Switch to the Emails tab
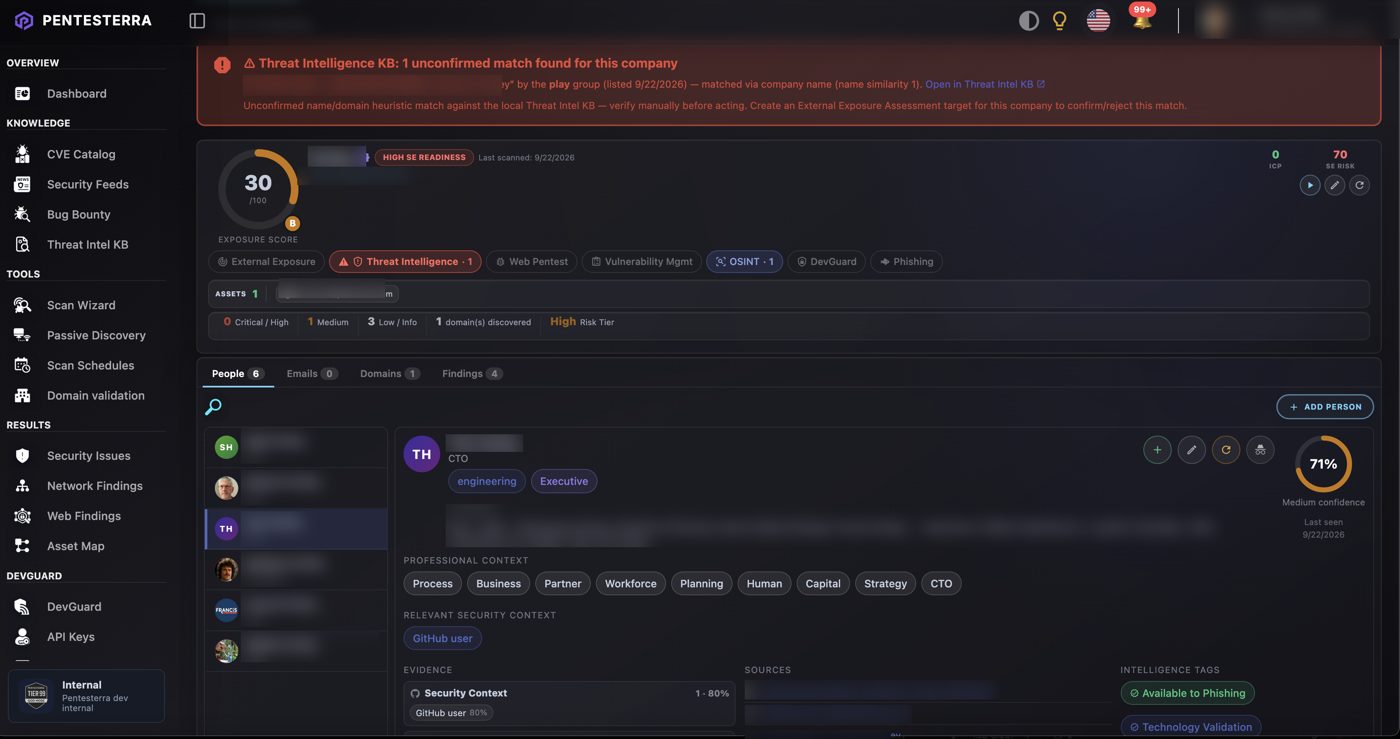Image resolution: width=1400 pixels, height=739 pixels. [x=311, y=374]
